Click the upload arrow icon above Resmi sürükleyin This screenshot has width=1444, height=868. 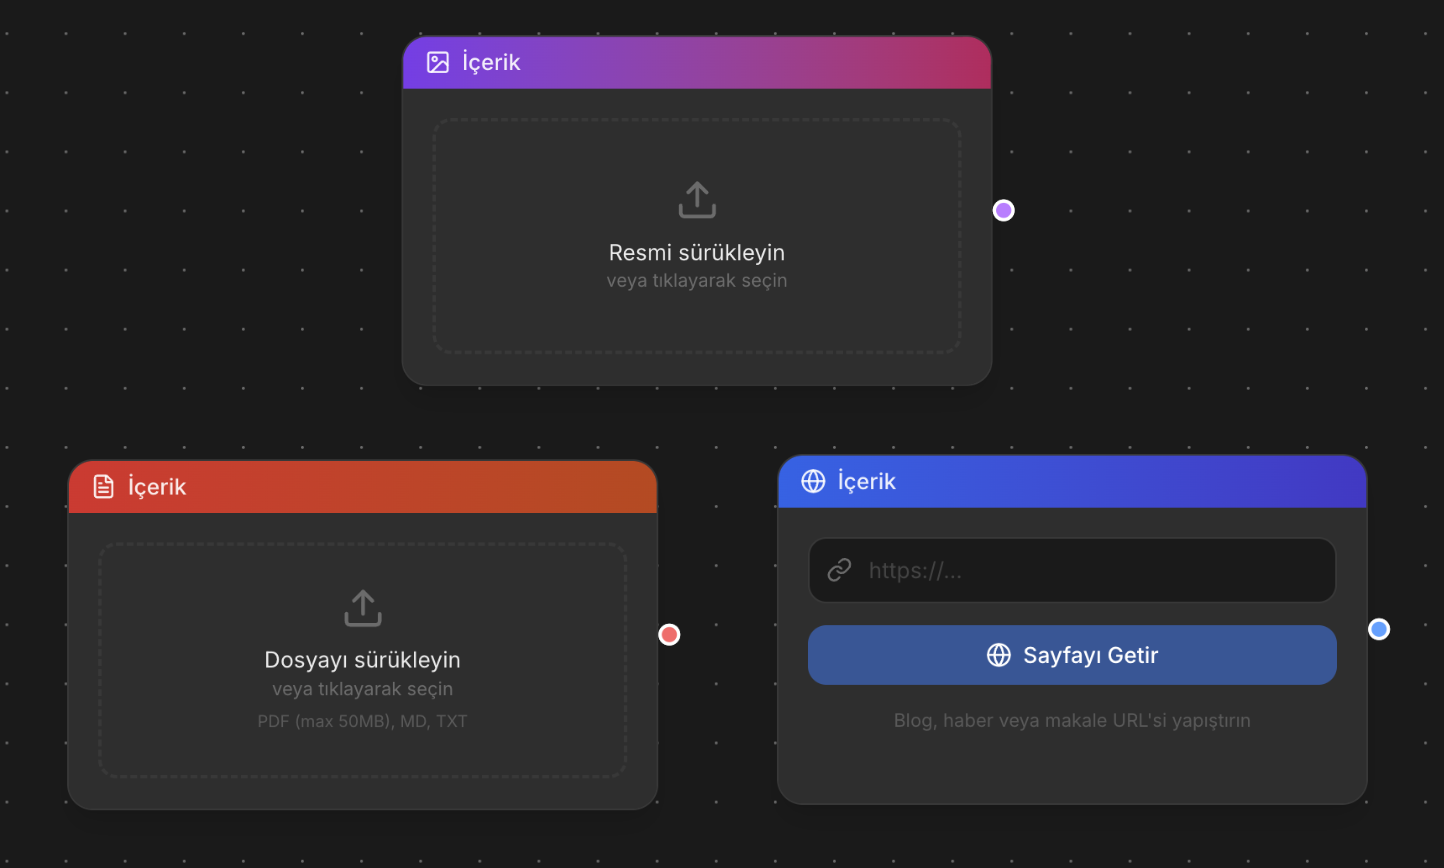tap(697, 200)
